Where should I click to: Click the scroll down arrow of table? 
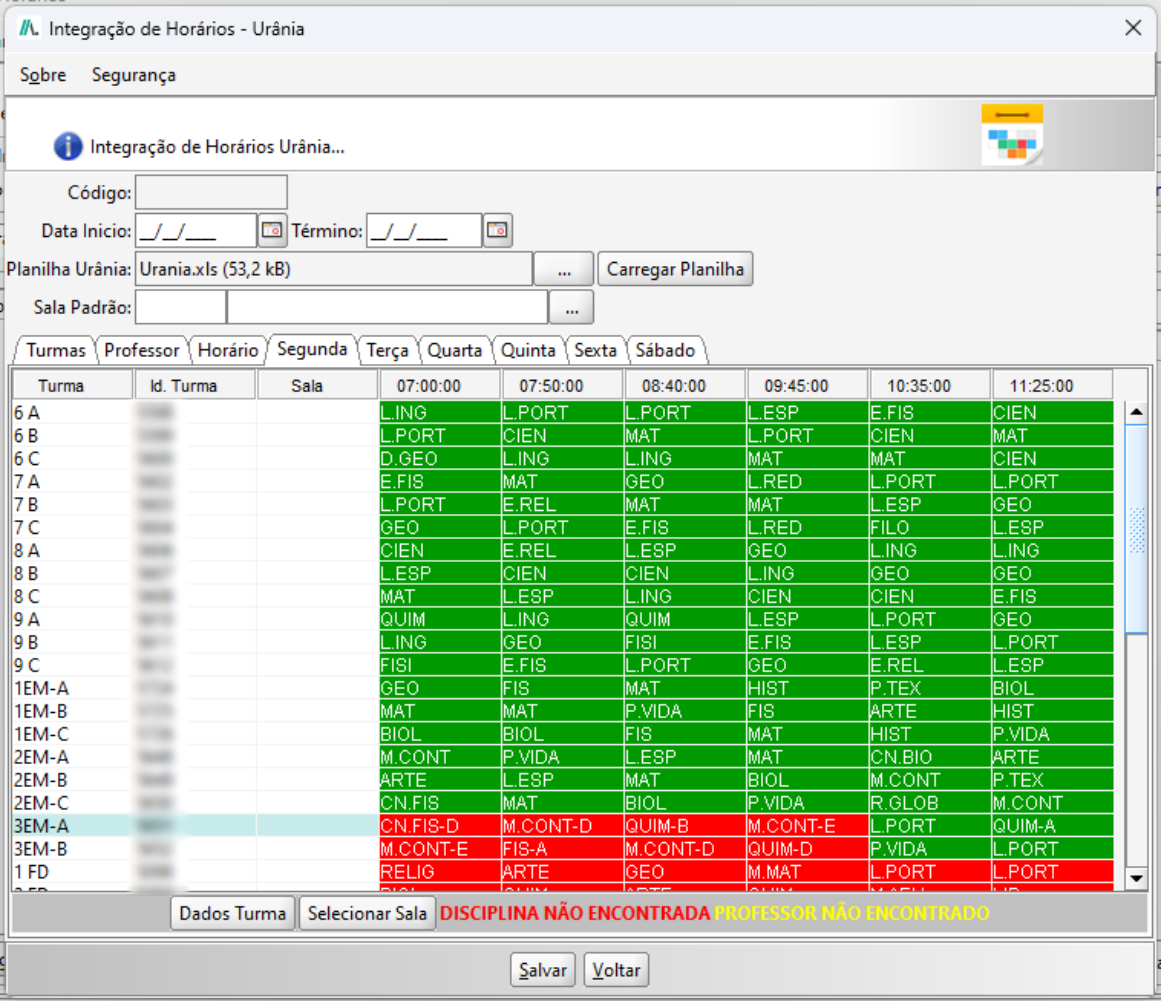pos(1136,878)
